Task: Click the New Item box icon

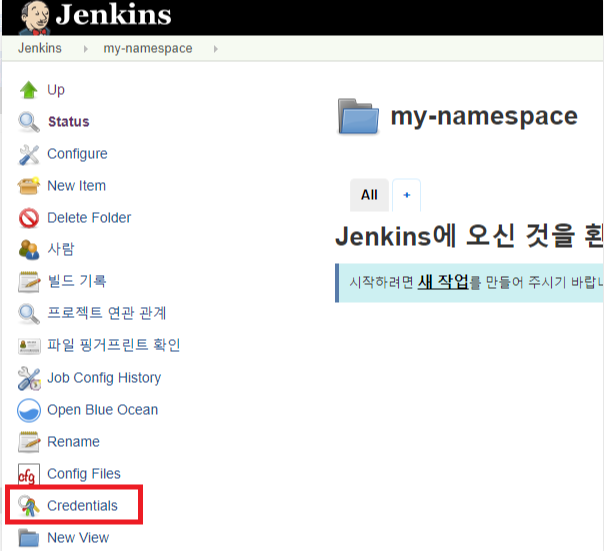Action: pos(29,186)
